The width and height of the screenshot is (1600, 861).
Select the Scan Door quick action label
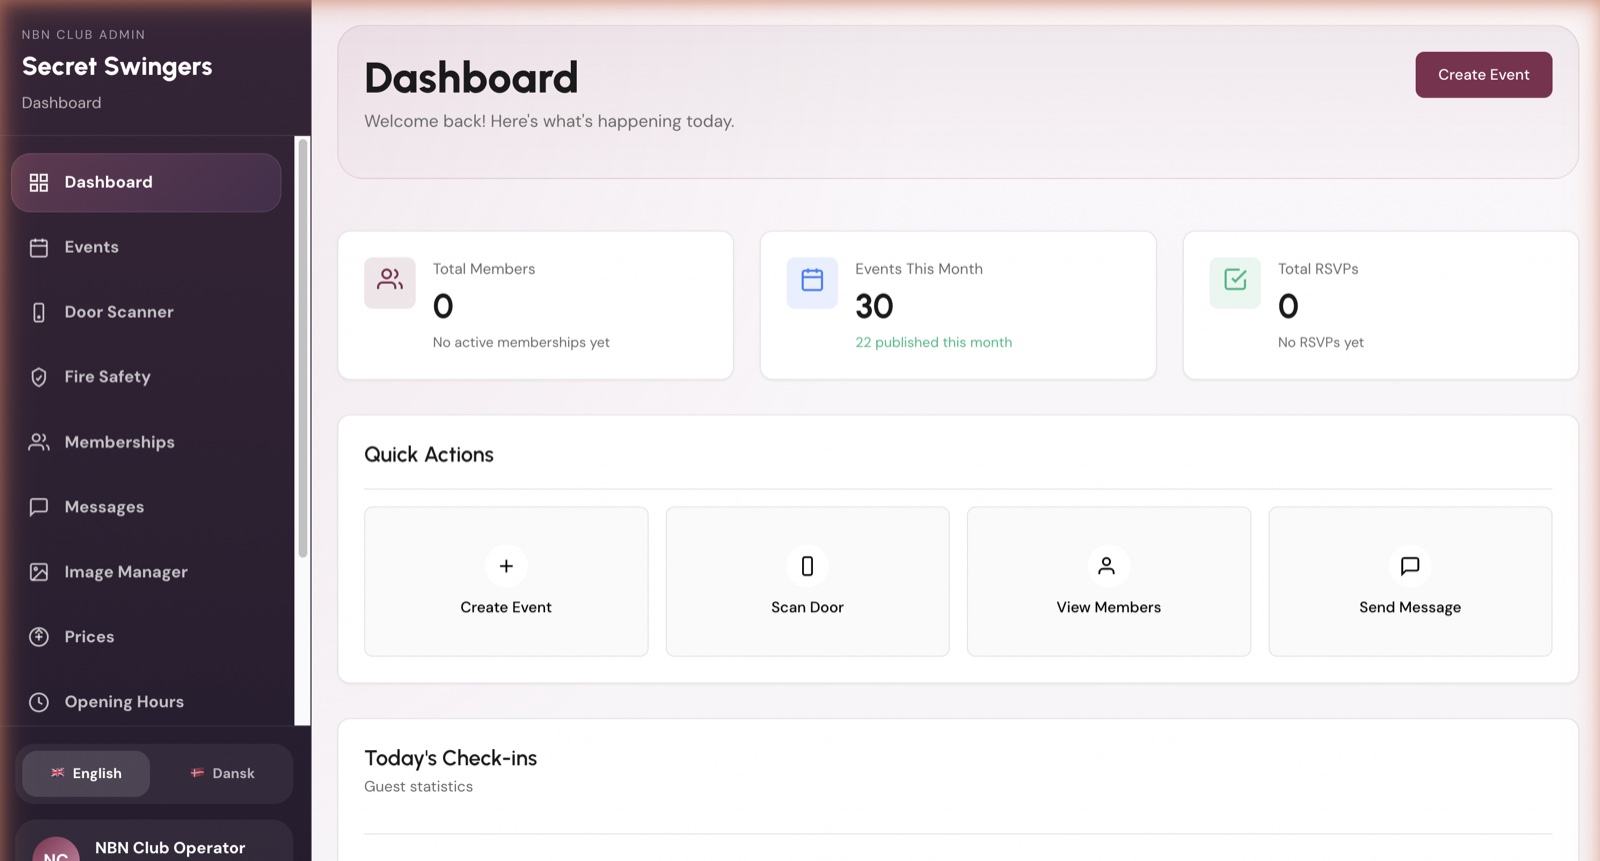(x=807, y=607)
